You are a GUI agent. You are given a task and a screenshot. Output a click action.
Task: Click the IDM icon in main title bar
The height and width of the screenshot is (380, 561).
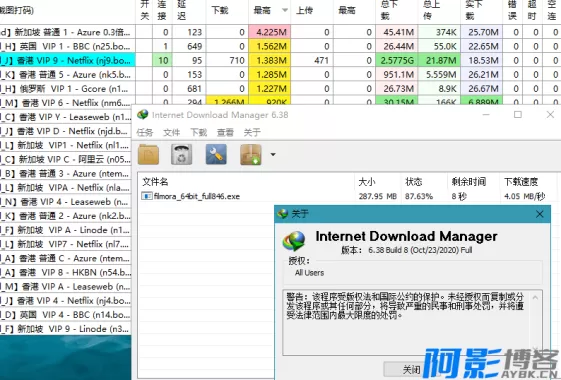(x=142, y=115)
